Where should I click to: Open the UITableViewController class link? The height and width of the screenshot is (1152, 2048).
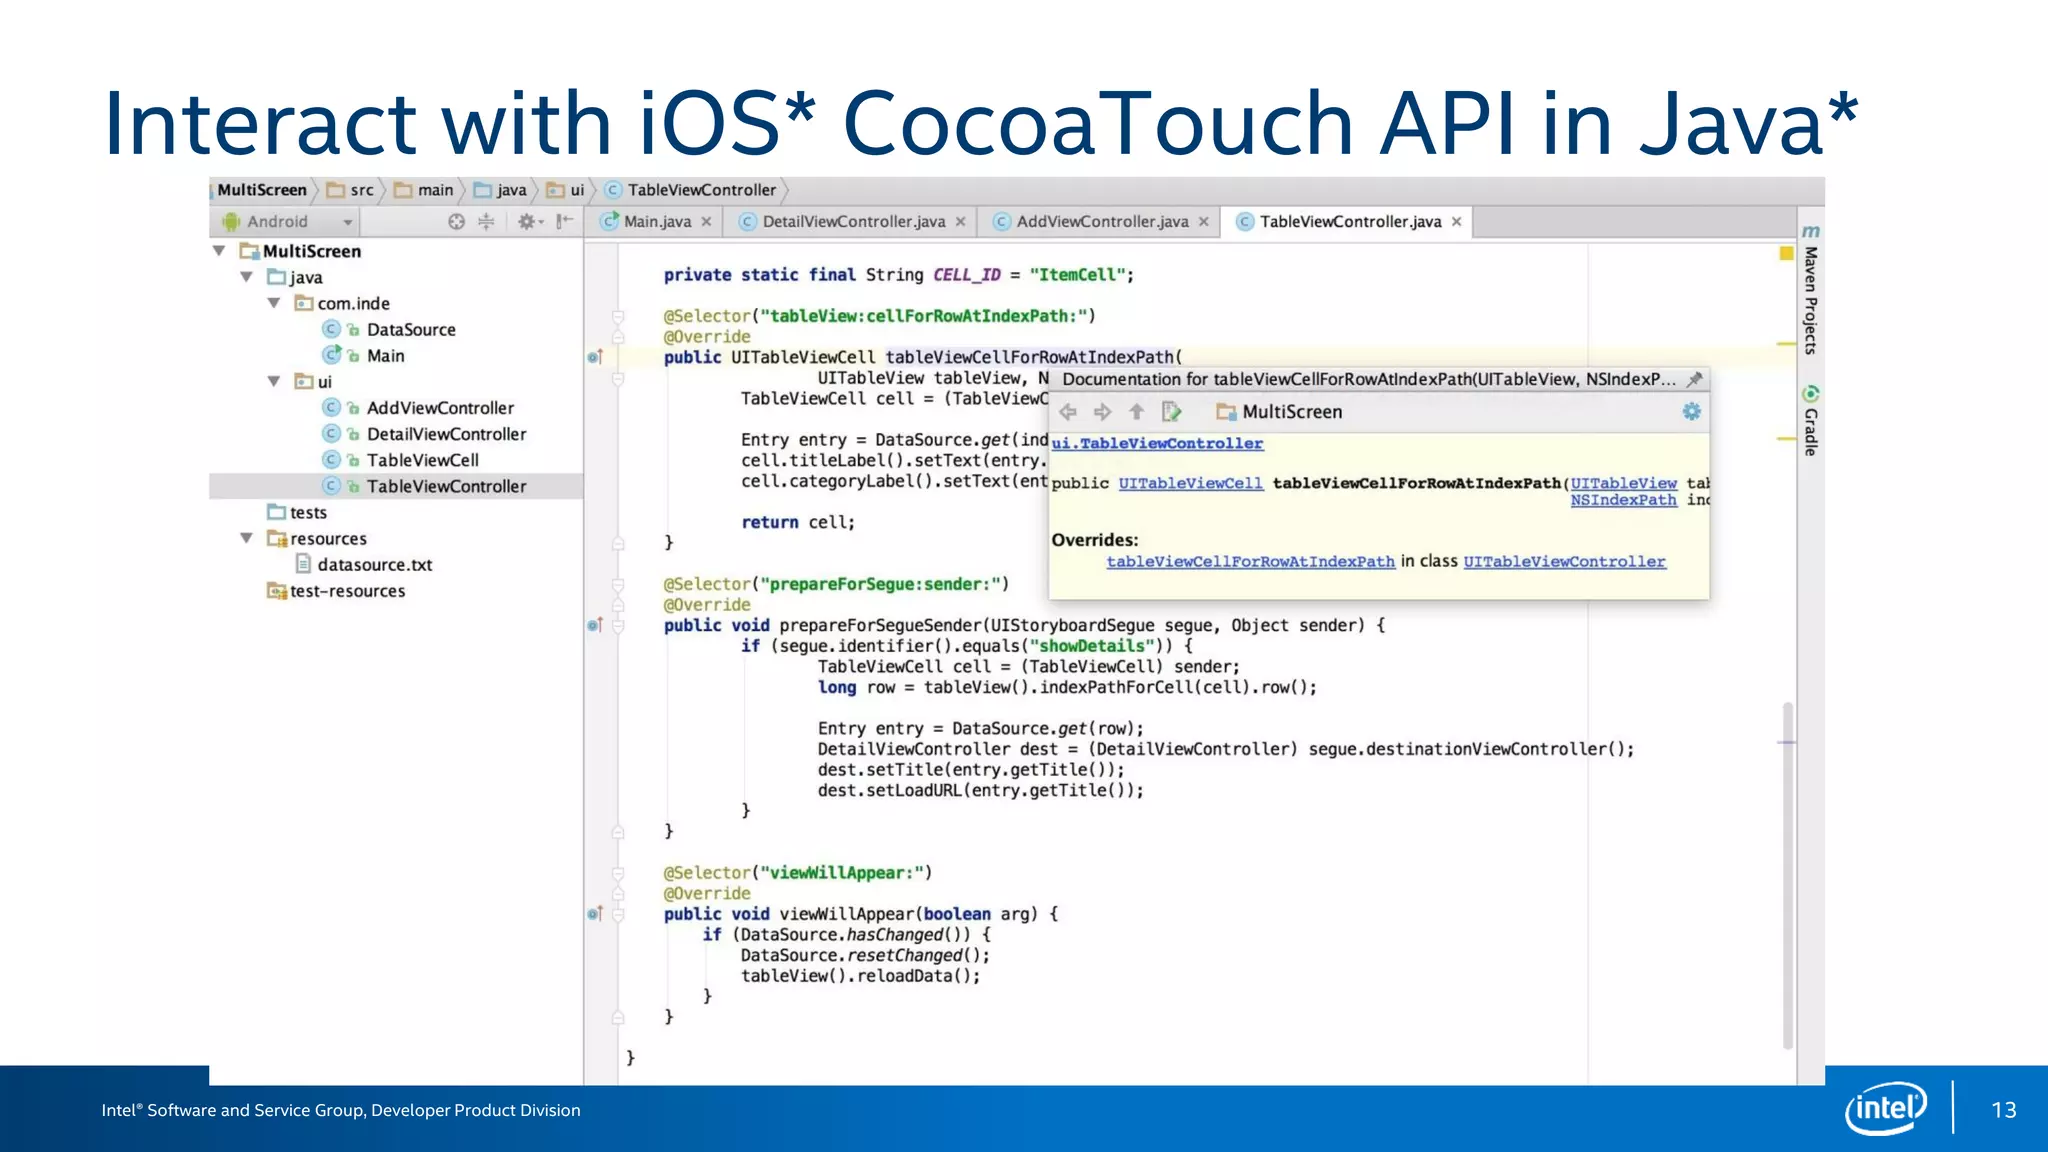pos(1564,562)
